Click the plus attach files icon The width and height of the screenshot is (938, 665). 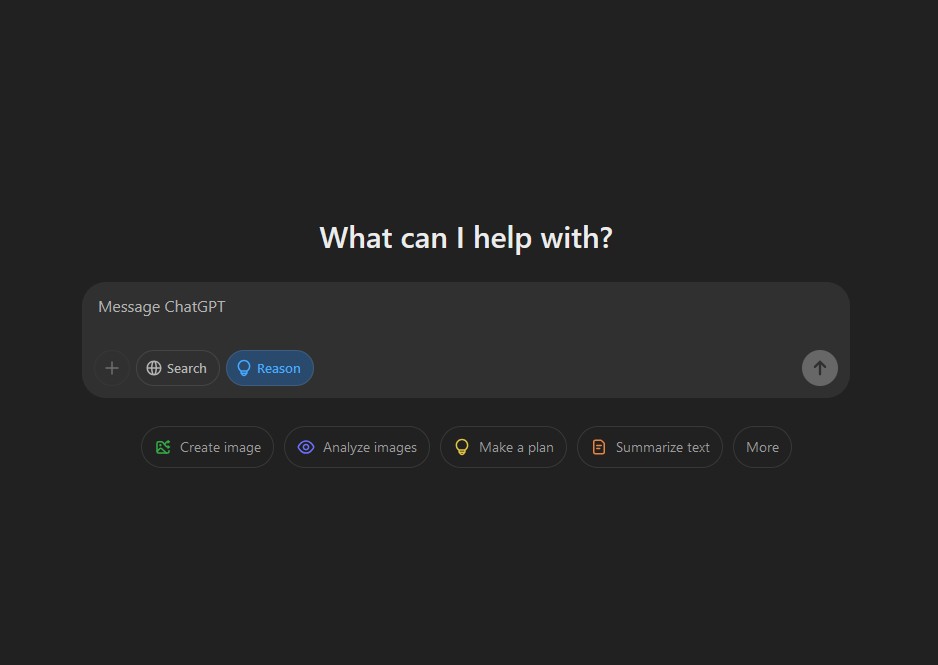tap(112, 368)
